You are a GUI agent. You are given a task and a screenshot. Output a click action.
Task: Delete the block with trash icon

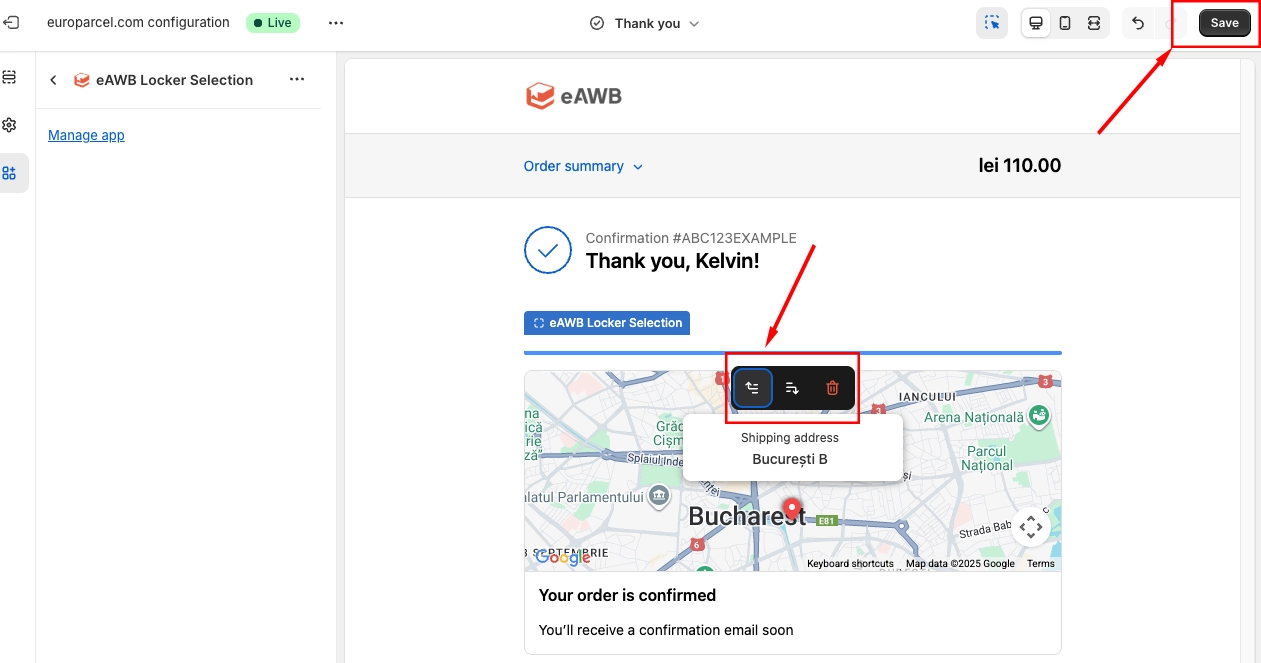(832, 388)
